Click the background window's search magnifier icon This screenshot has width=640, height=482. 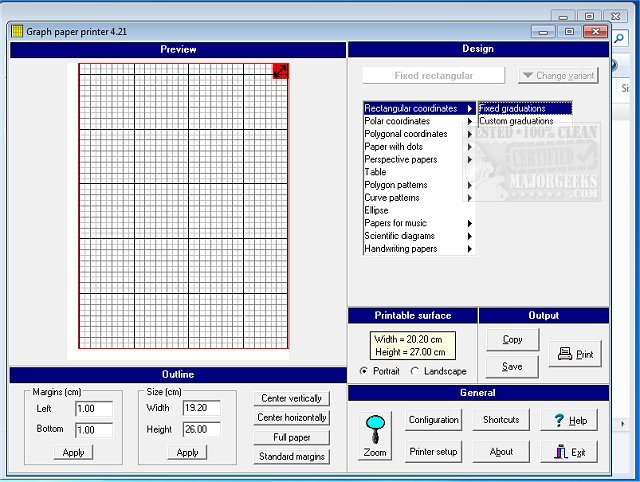pos(619,39)
